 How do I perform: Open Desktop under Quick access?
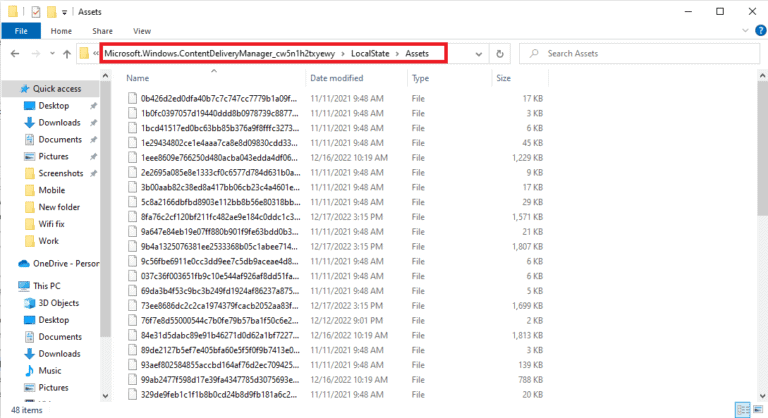54,105
